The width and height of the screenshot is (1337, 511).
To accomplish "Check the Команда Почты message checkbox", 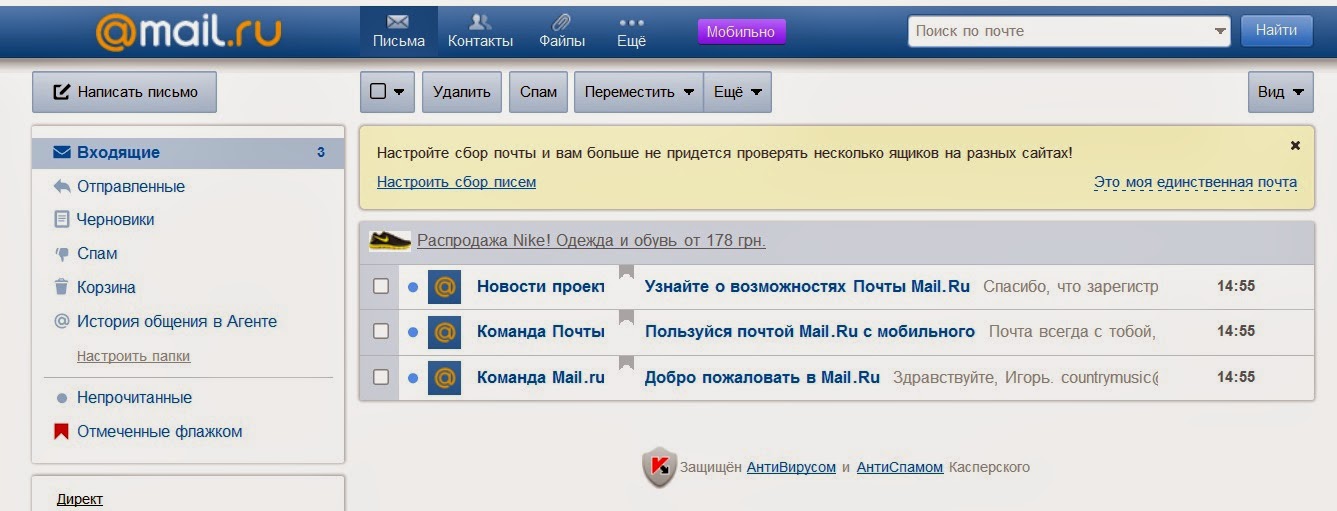I will (x=380, y=332).
